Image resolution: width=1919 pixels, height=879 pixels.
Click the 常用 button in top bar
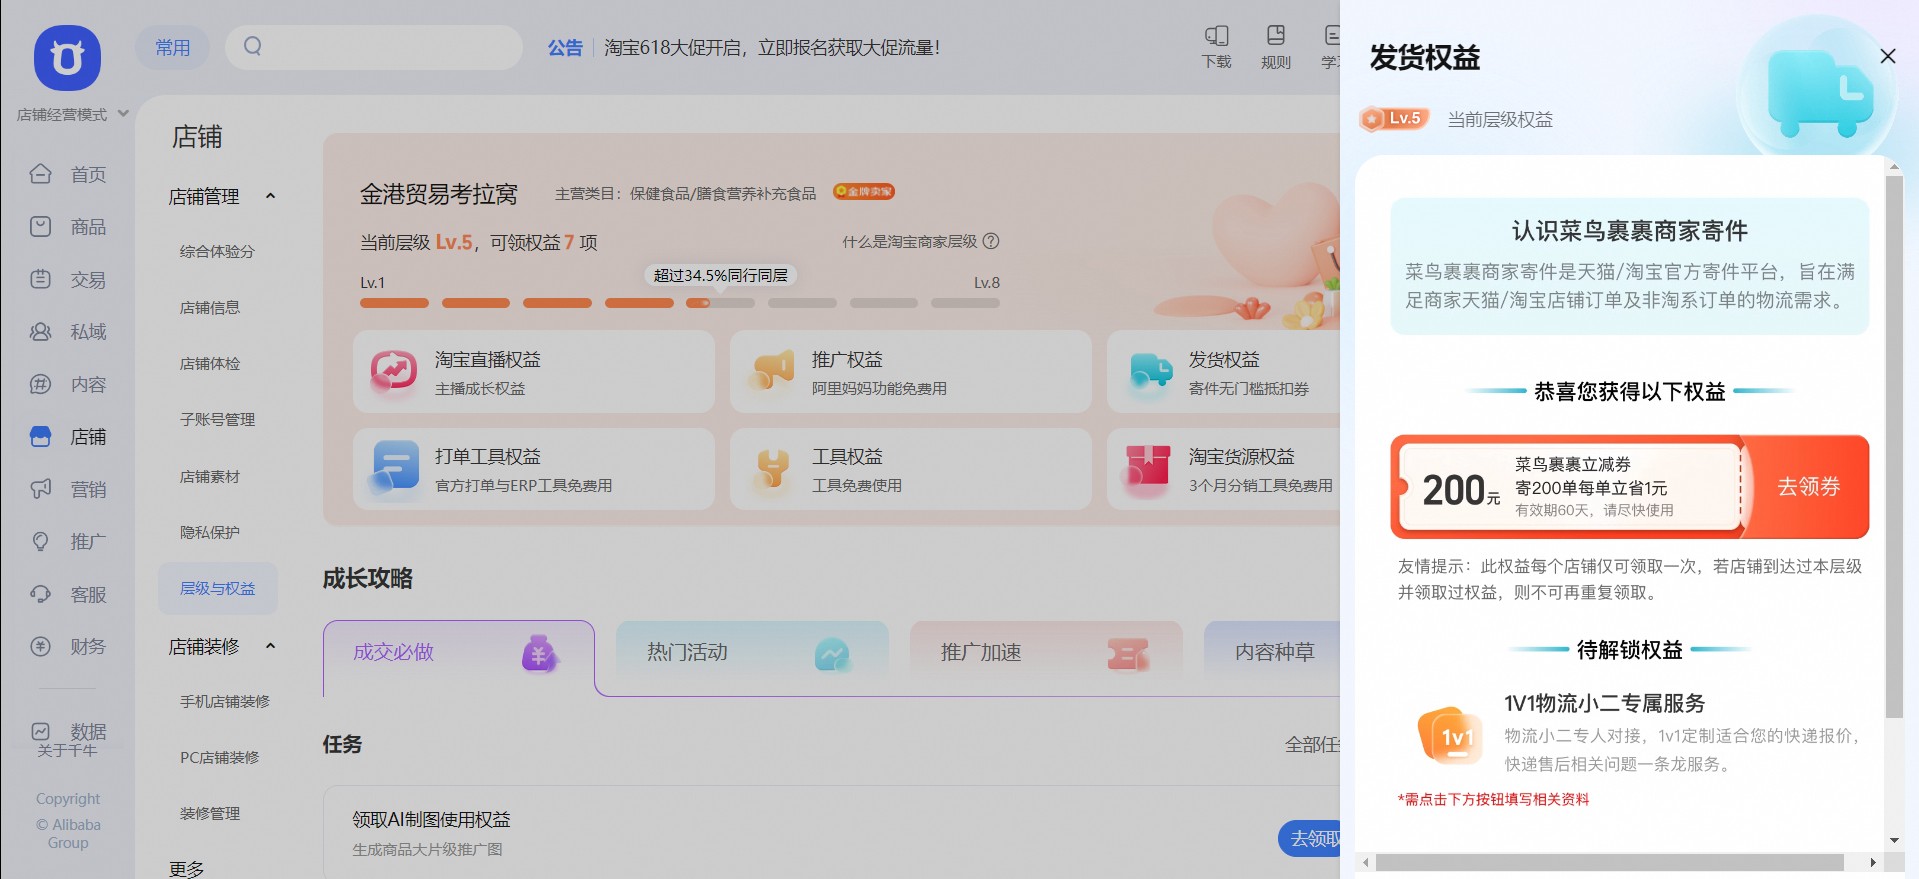point(172,47)
